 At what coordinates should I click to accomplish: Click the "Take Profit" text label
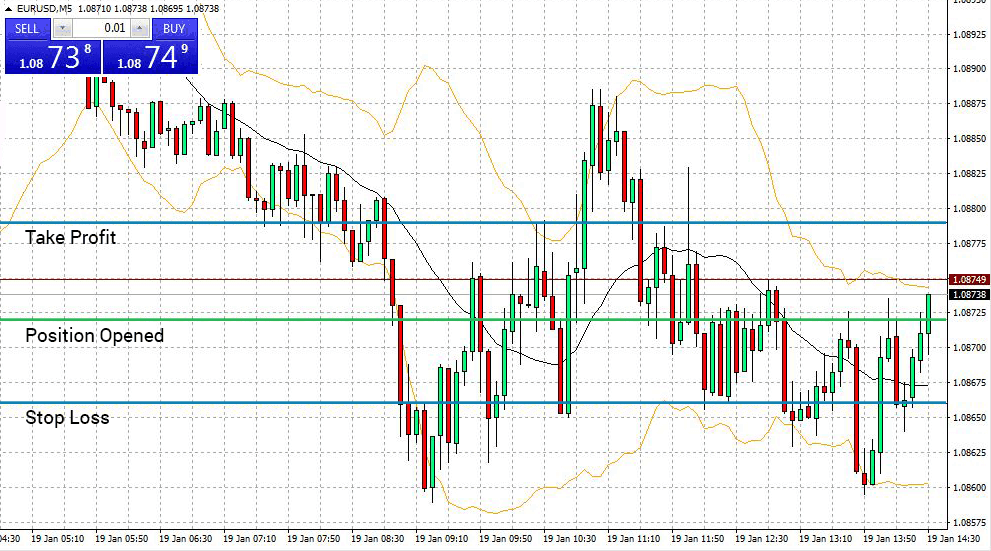click(x=70, y=237)
